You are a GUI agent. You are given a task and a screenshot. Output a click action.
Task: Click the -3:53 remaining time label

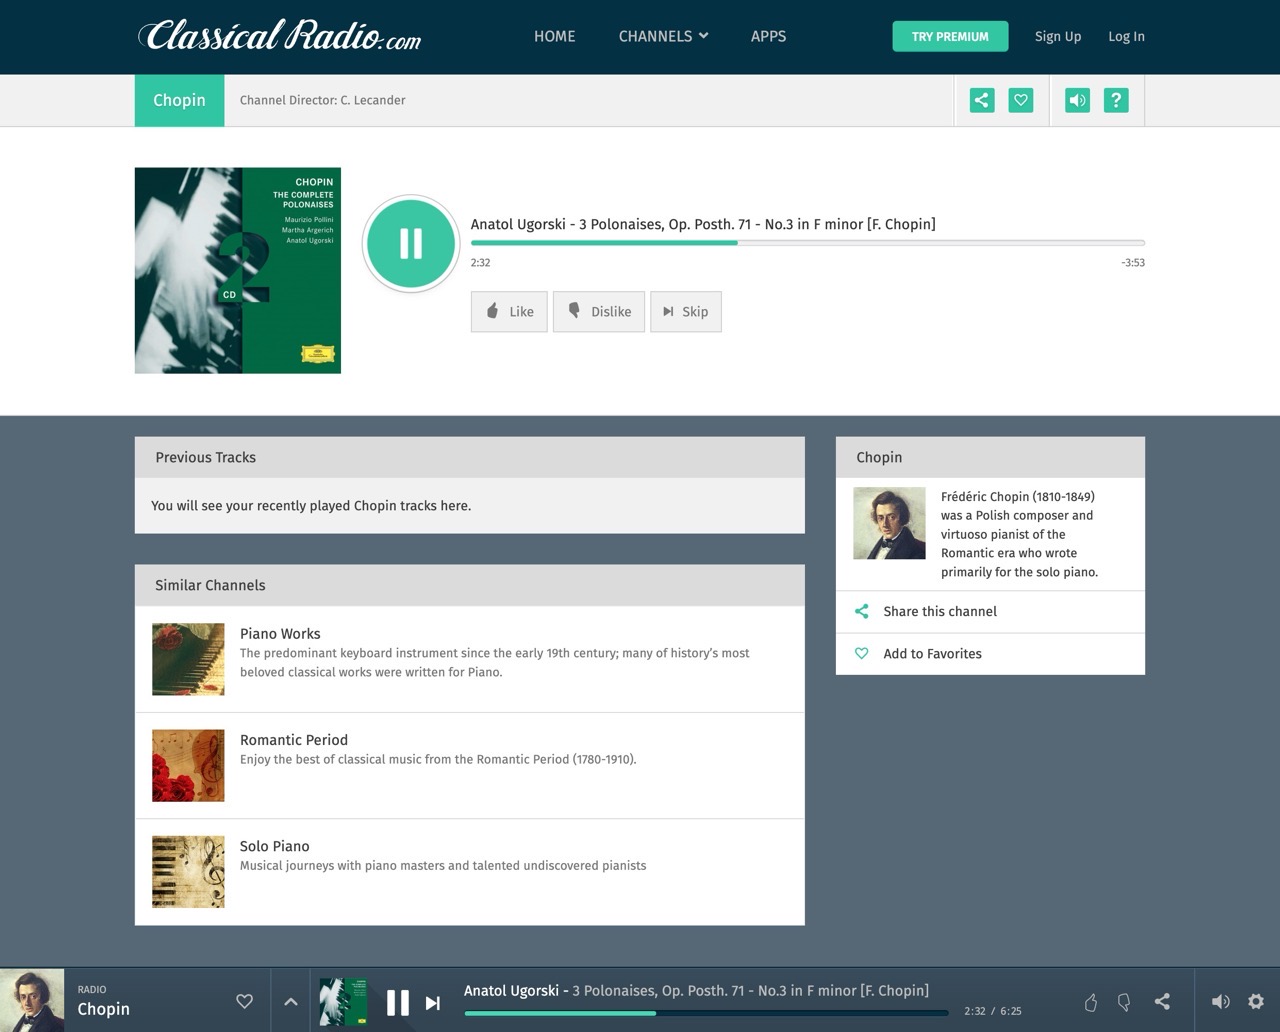point(1133,262)
